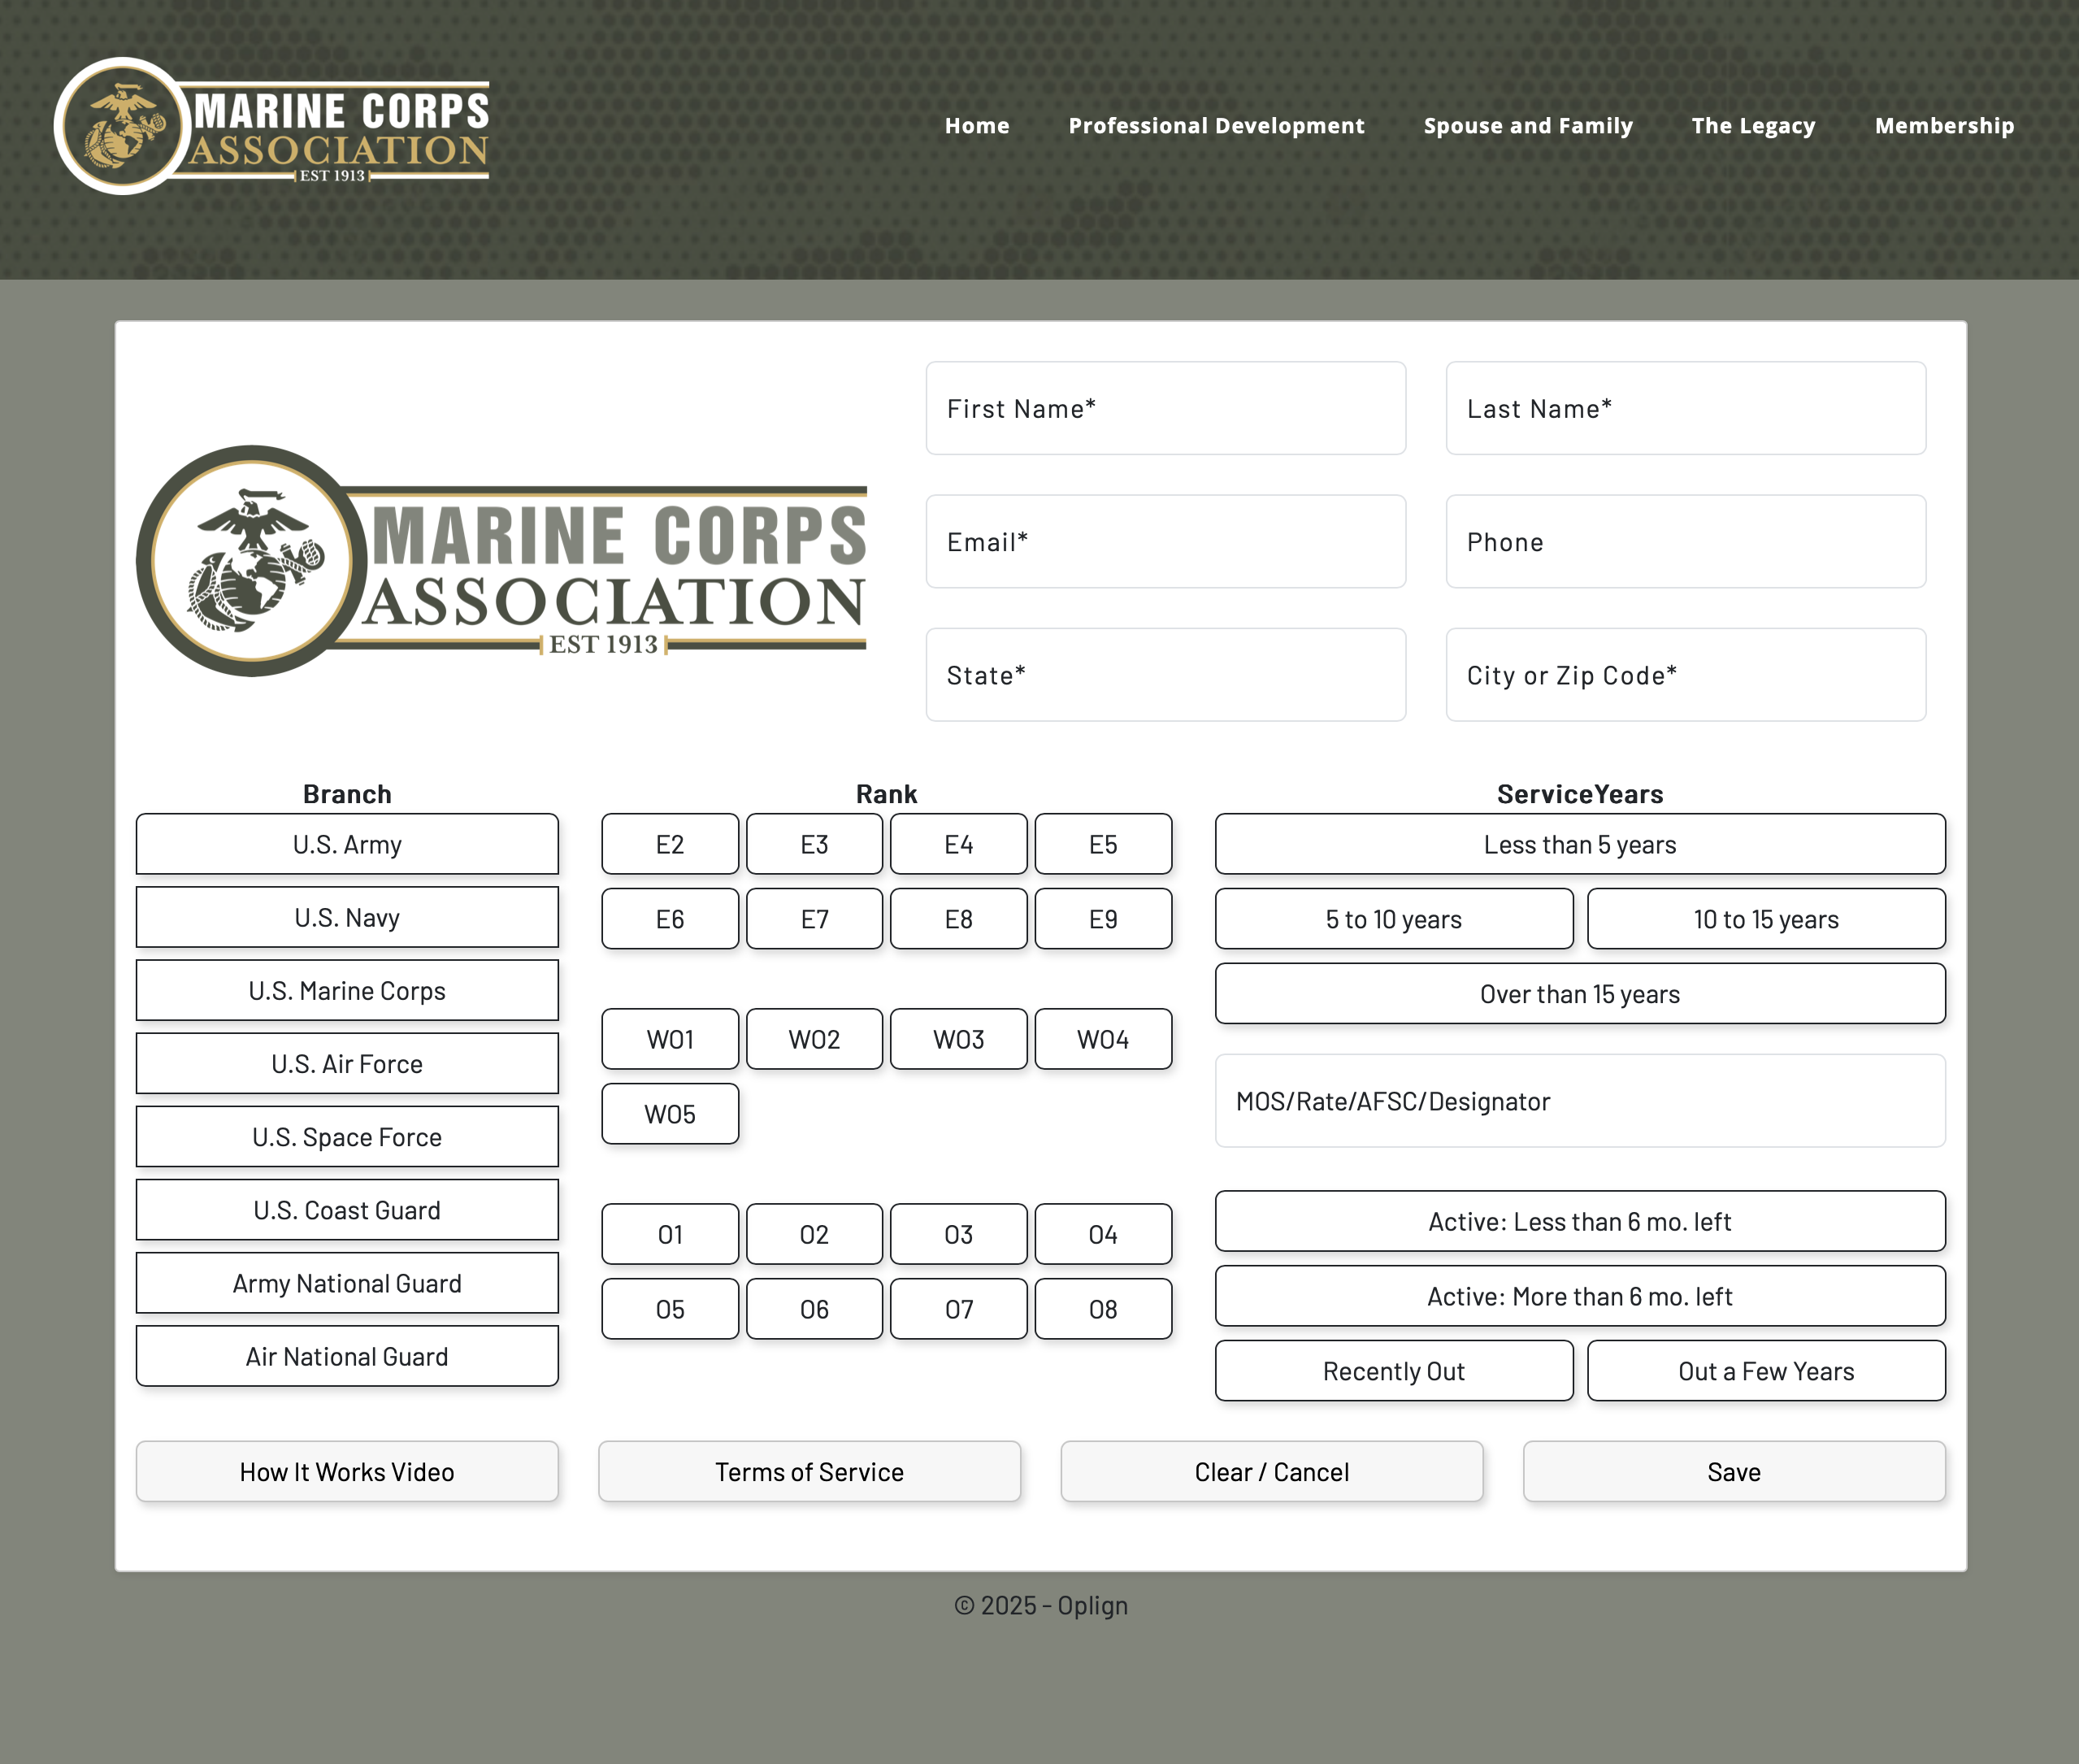
Task: Select warrant rank WO2
Action: [x=814, y=1039]
